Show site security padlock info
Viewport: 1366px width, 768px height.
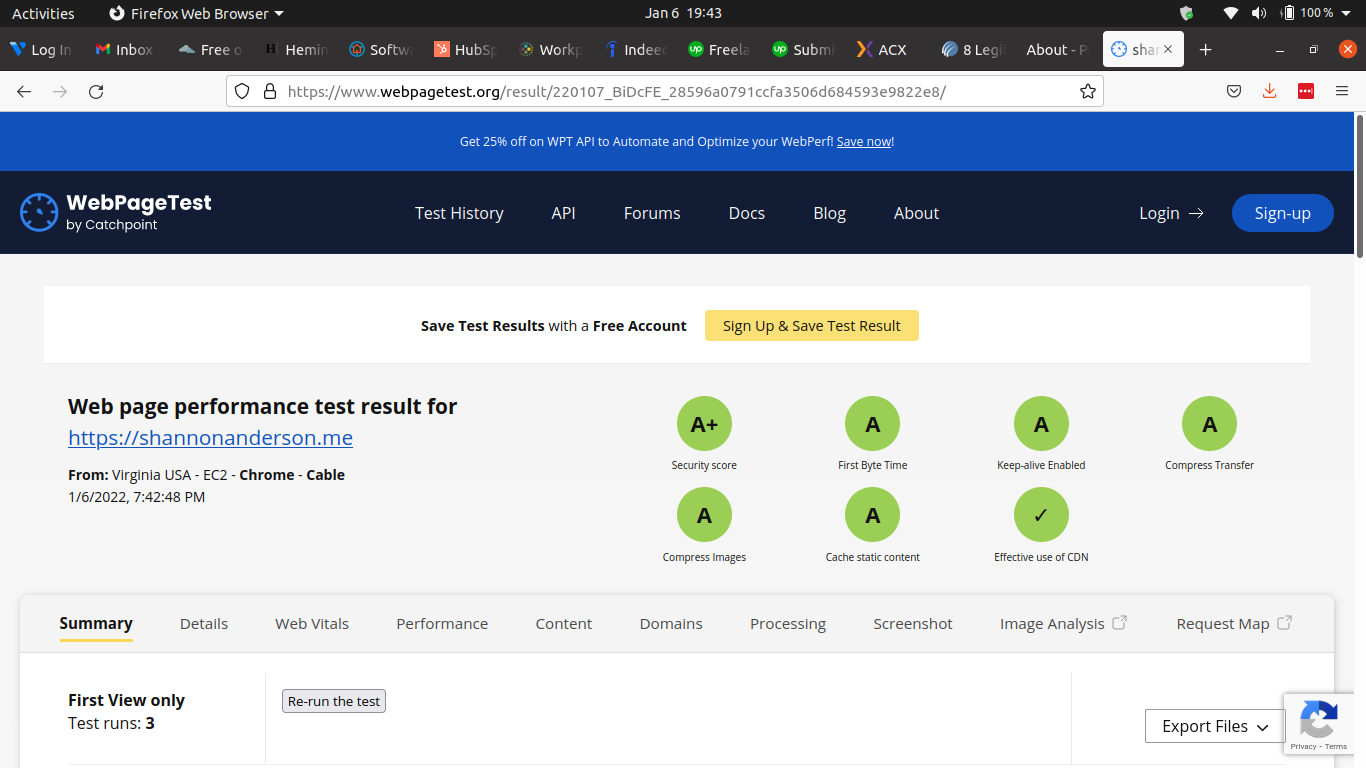click(x=269, y=91)
